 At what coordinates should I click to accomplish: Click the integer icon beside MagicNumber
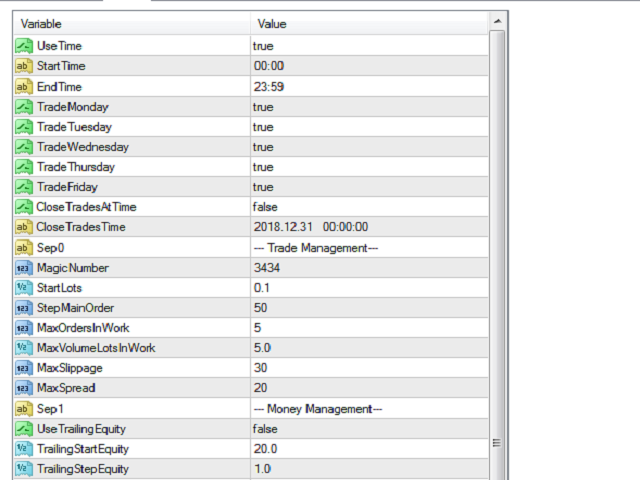pyautogui.click(x=24, y=268)
